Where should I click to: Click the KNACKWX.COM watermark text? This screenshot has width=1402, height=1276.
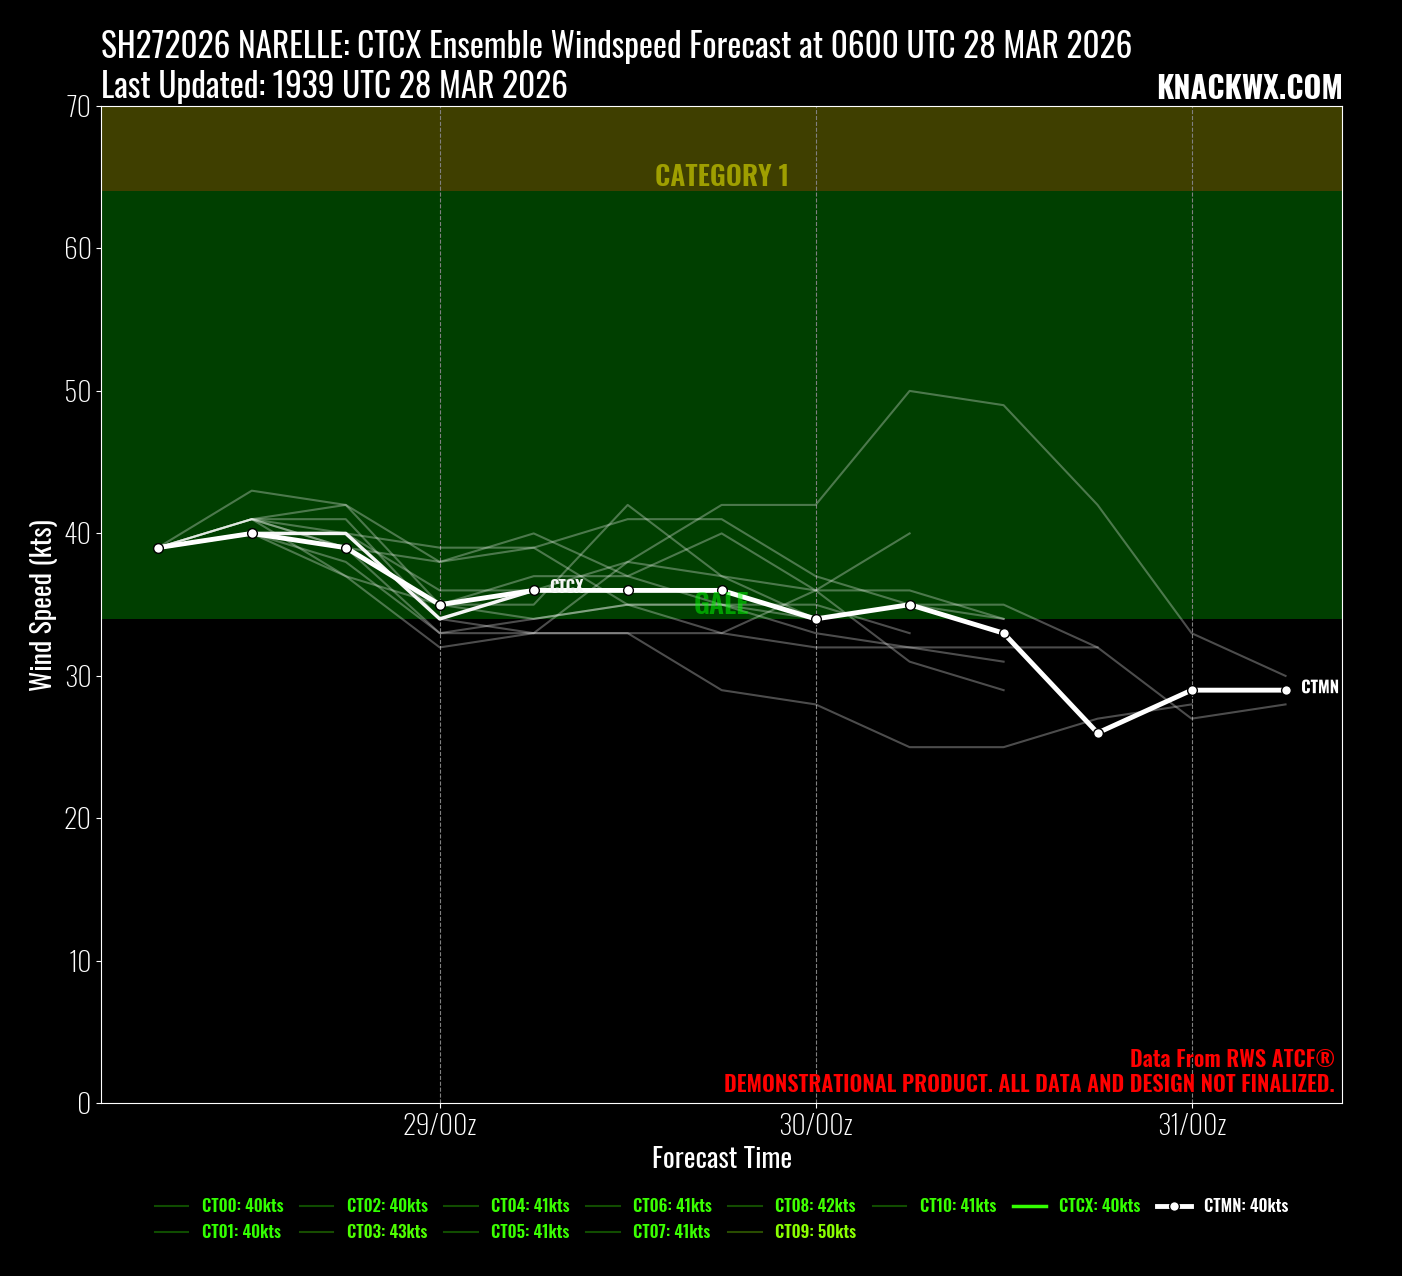(1248, 88)
